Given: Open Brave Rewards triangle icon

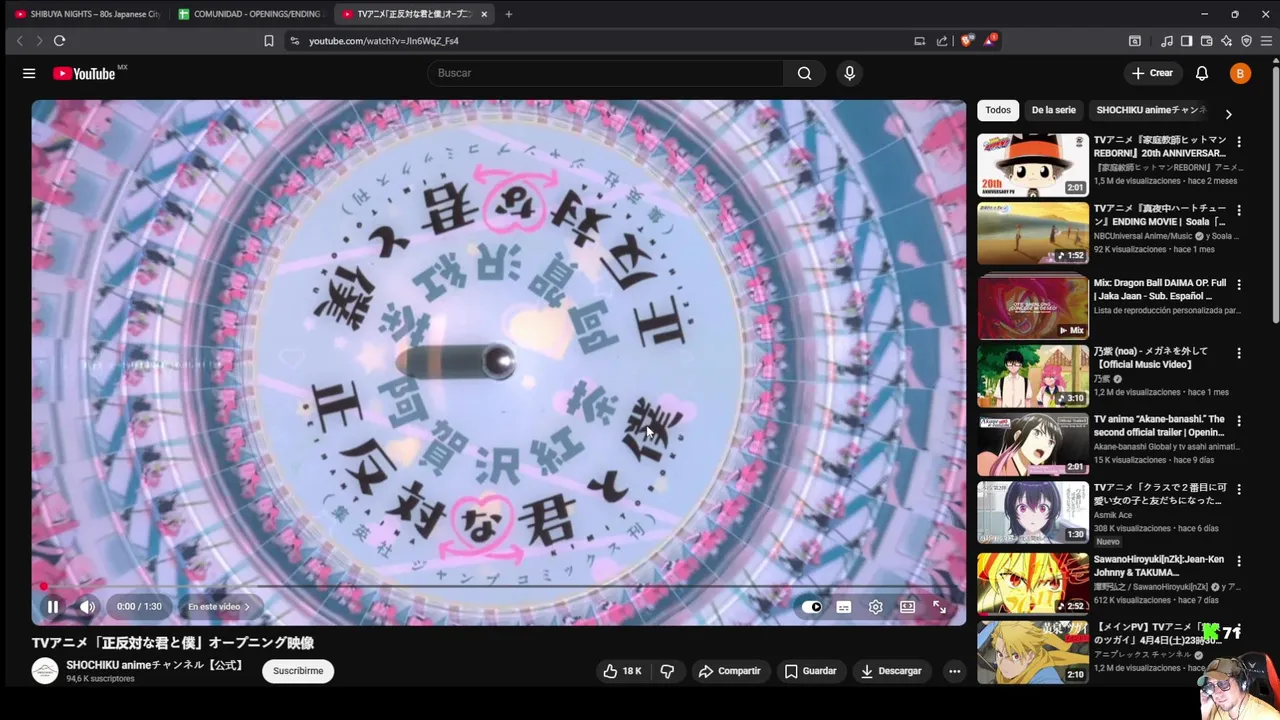Looking at the screenshot, I should click(989, 41).
